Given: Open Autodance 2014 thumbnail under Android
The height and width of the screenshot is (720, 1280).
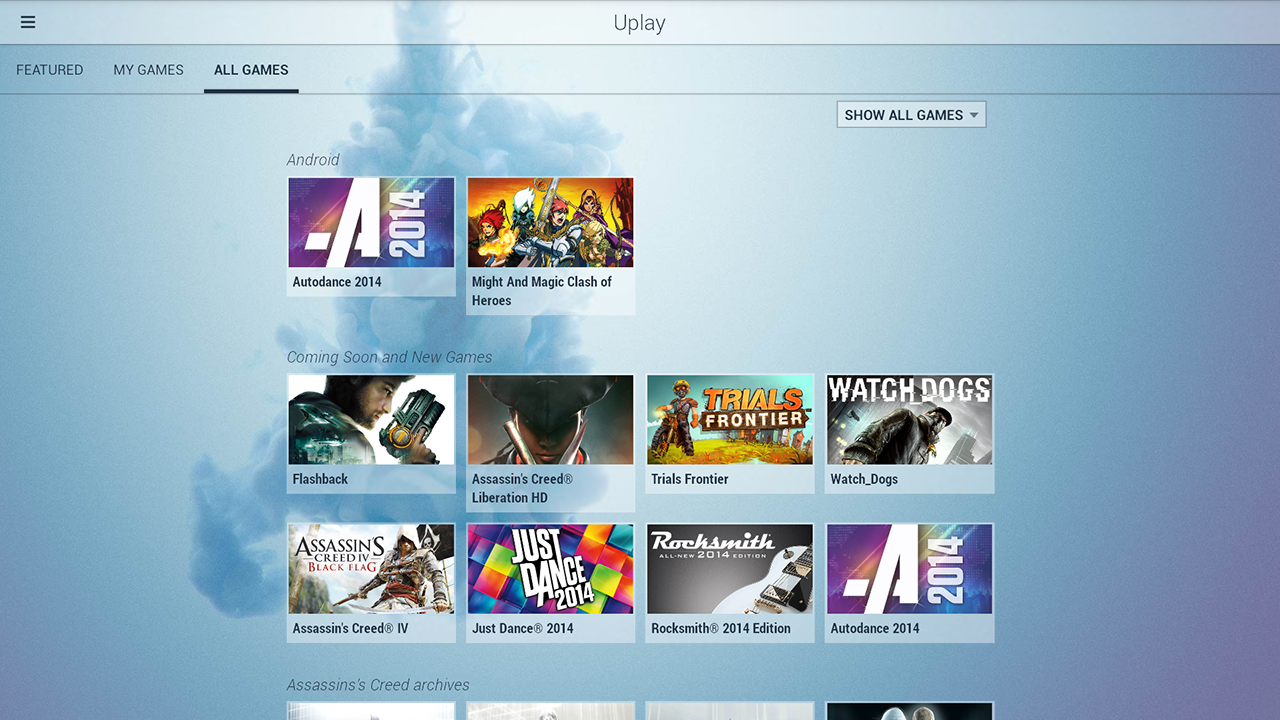Looking at the screenshot, I should tap(371, 223).
